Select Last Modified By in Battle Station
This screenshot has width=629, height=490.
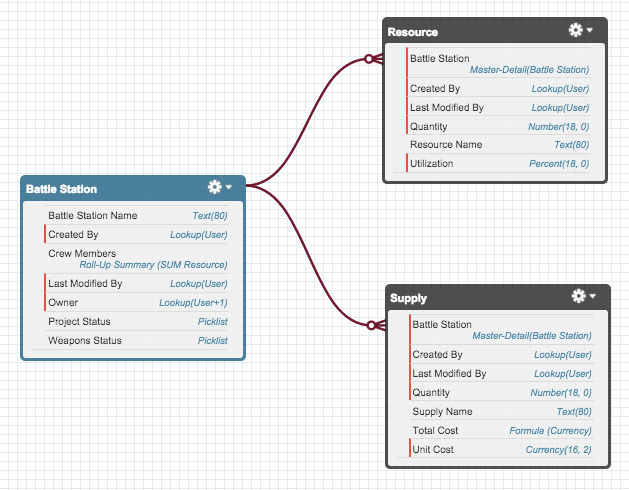tap(136, 283)
